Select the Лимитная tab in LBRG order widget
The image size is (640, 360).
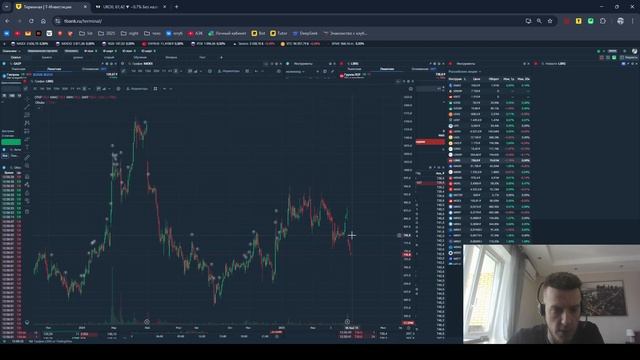(387, 69)
